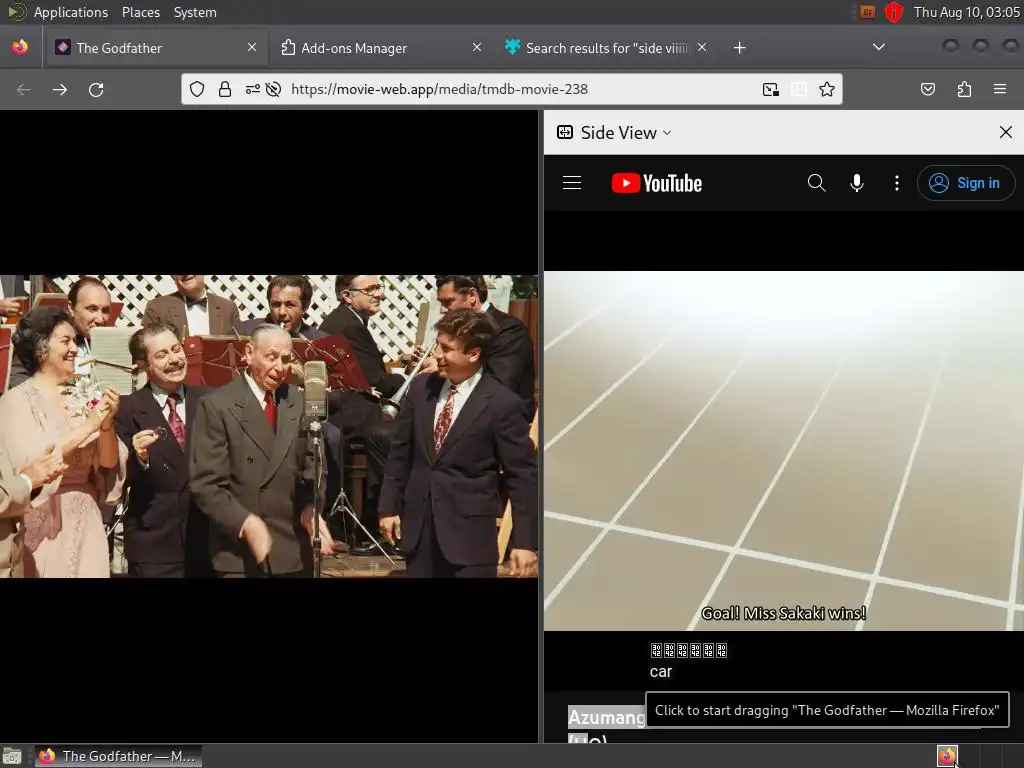Open the Extensions puzzle icon
Image resolution: width=1024 pixels, height=768 pixels.
964,89
